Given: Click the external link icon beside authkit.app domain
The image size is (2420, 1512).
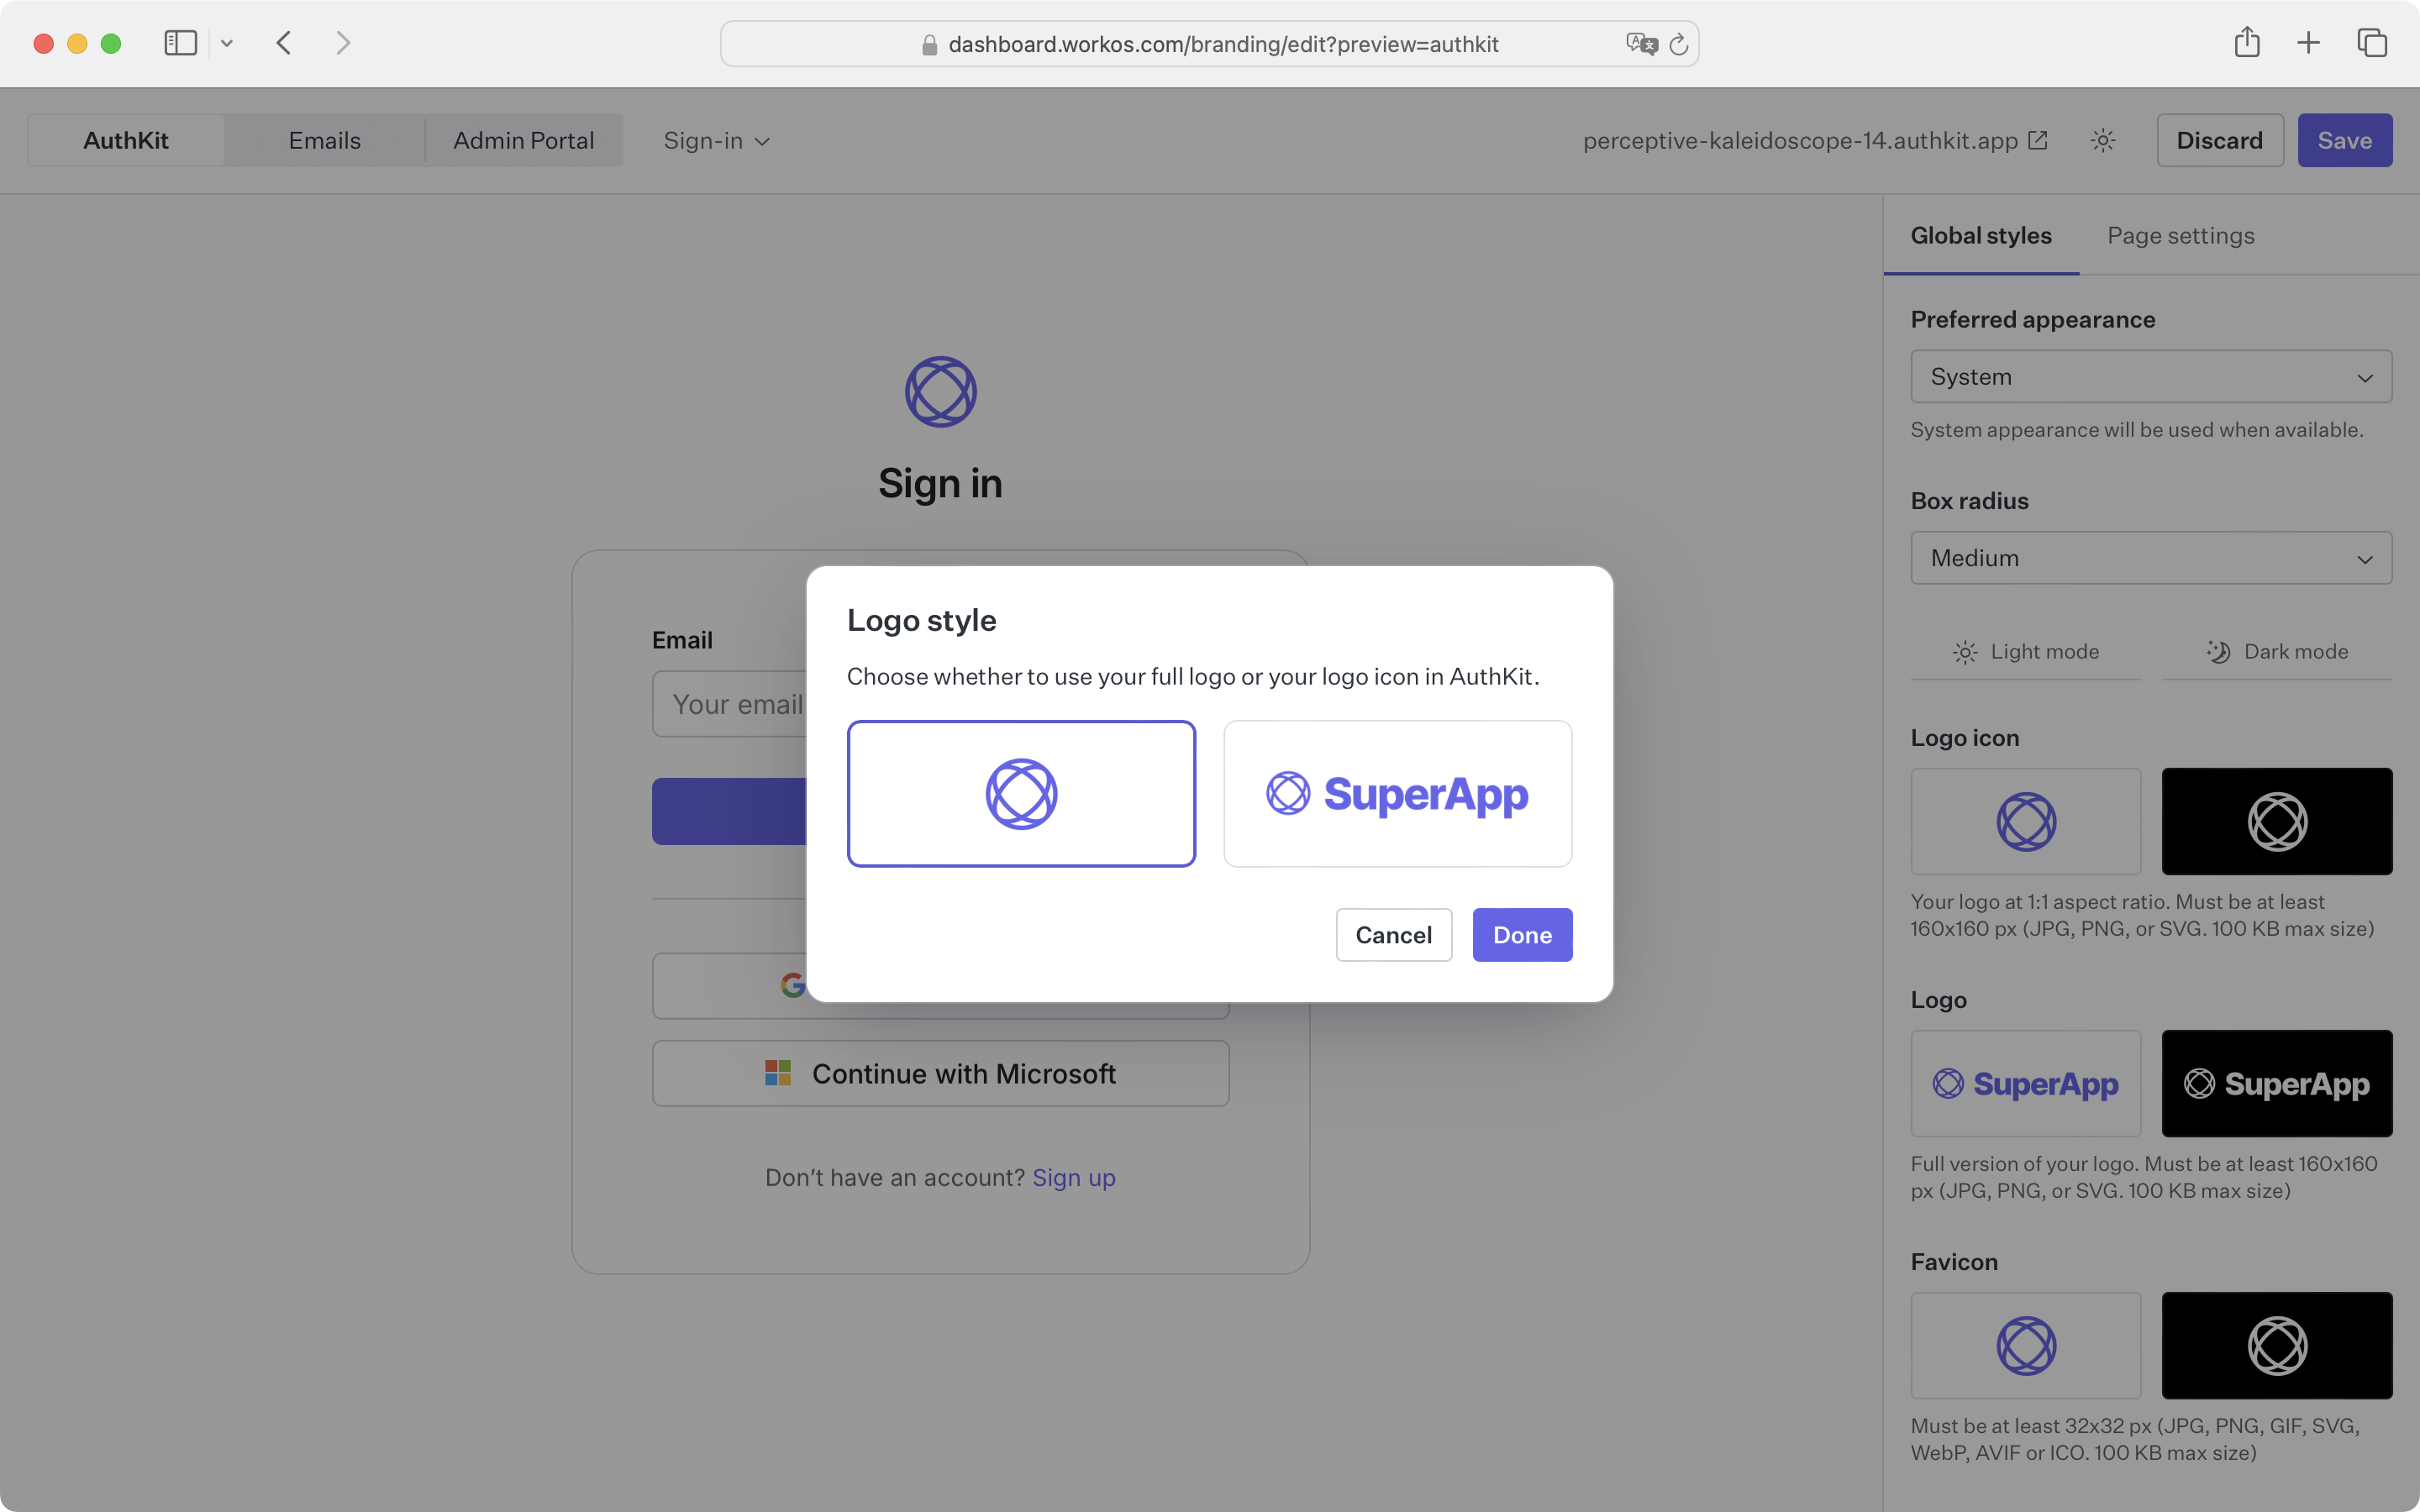Looking at the screenshot, I should pos(2038,141).
